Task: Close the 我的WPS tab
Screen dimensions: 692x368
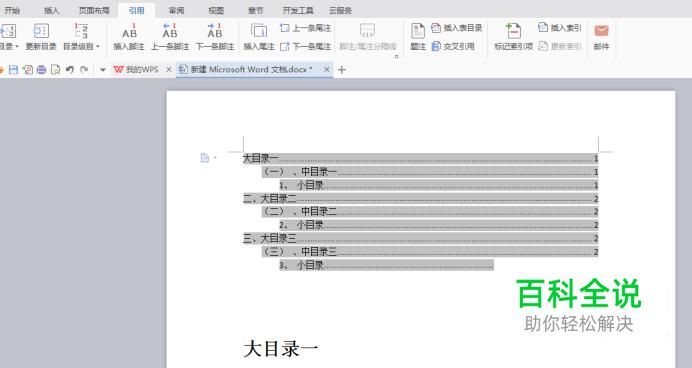Action: tap(169, 69)
